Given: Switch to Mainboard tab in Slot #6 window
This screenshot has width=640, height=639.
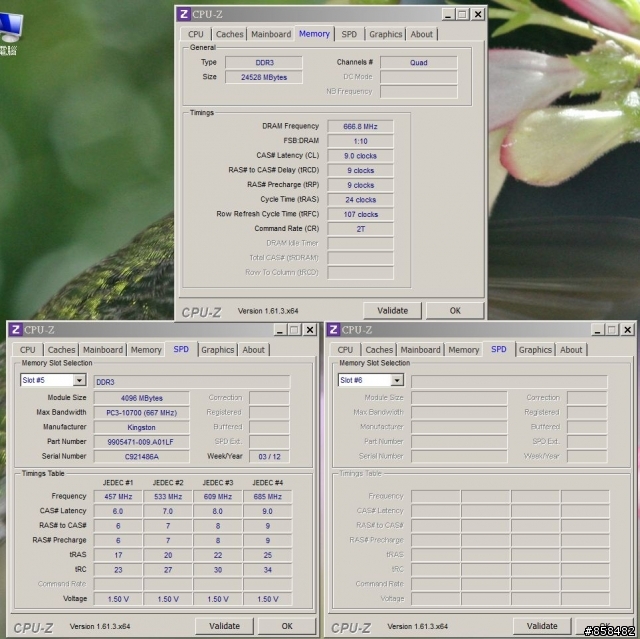Looking at the screenshot, I should [420, 350].
